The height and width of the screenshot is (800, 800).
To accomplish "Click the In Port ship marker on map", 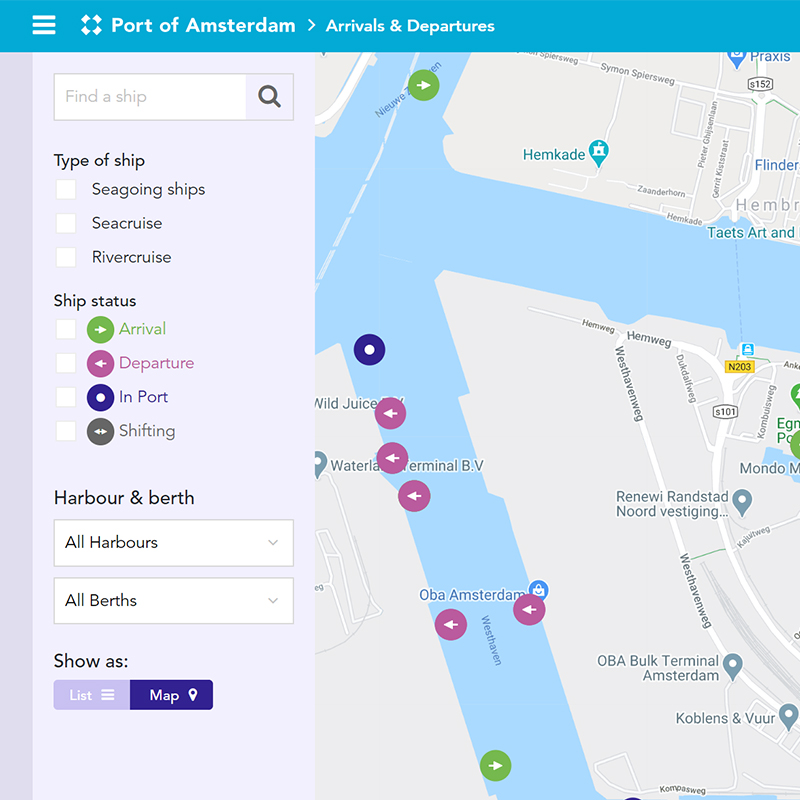I will pos(370,350).
